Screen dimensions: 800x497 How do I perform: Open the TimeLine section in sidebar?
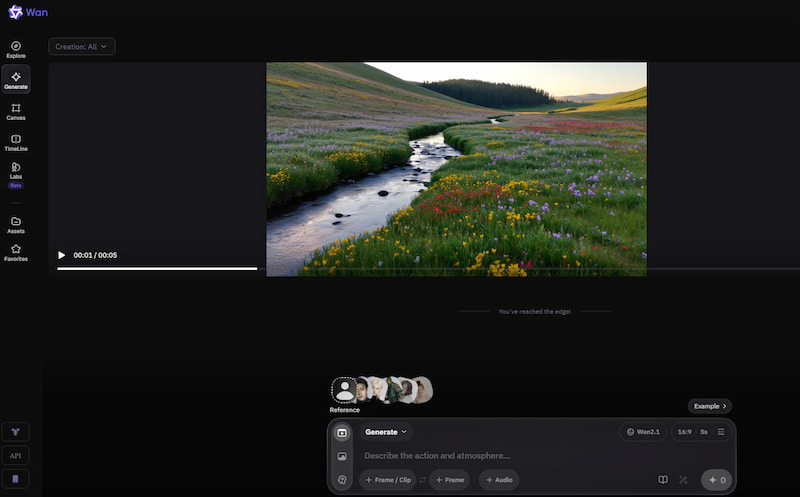16,143
